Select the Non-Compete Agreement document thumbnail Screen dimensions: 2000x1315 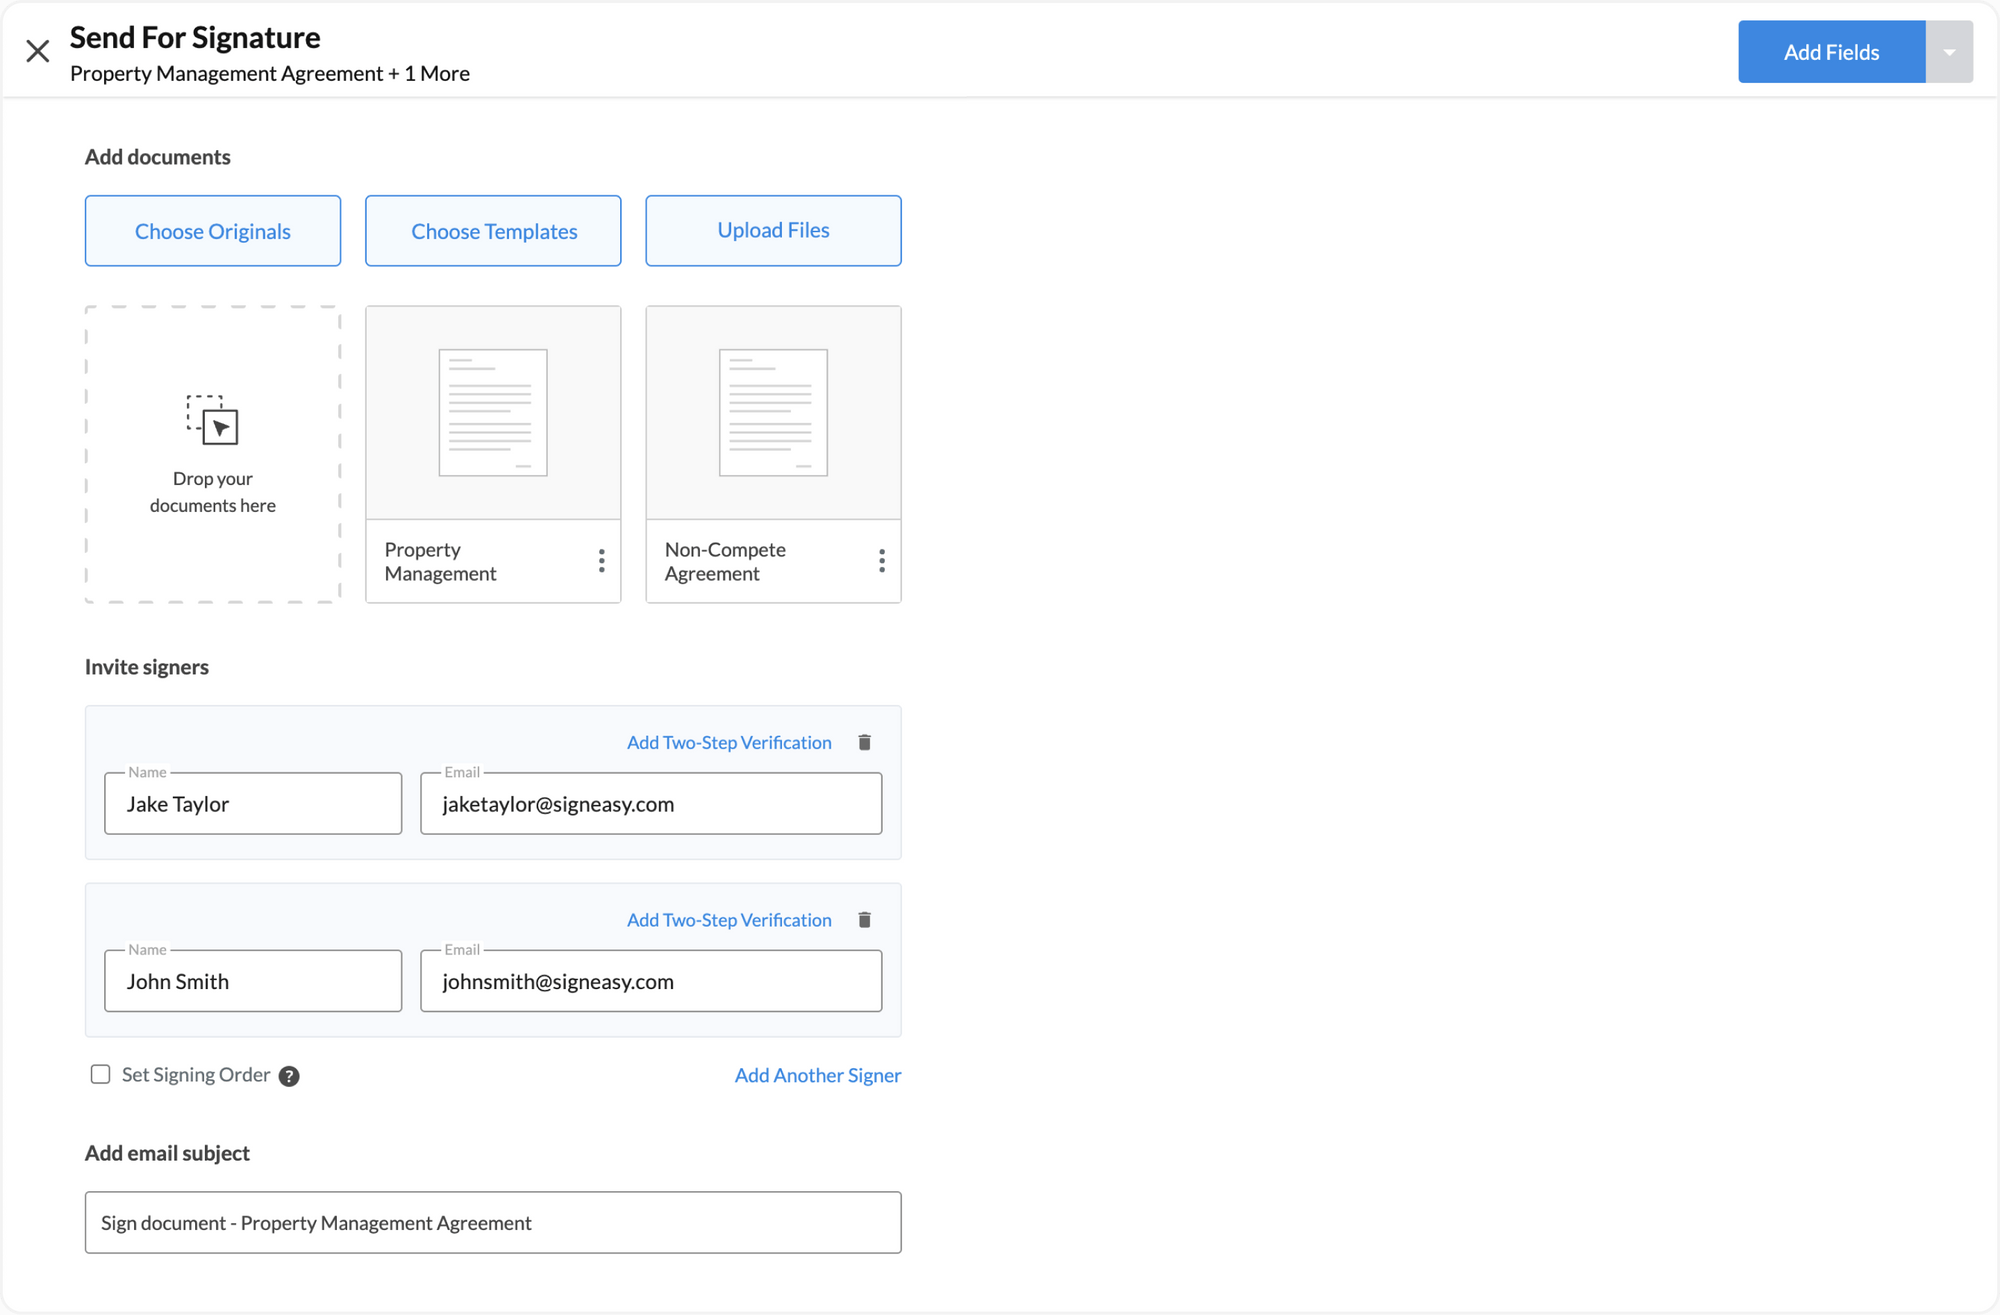click(x=773, y=413)
